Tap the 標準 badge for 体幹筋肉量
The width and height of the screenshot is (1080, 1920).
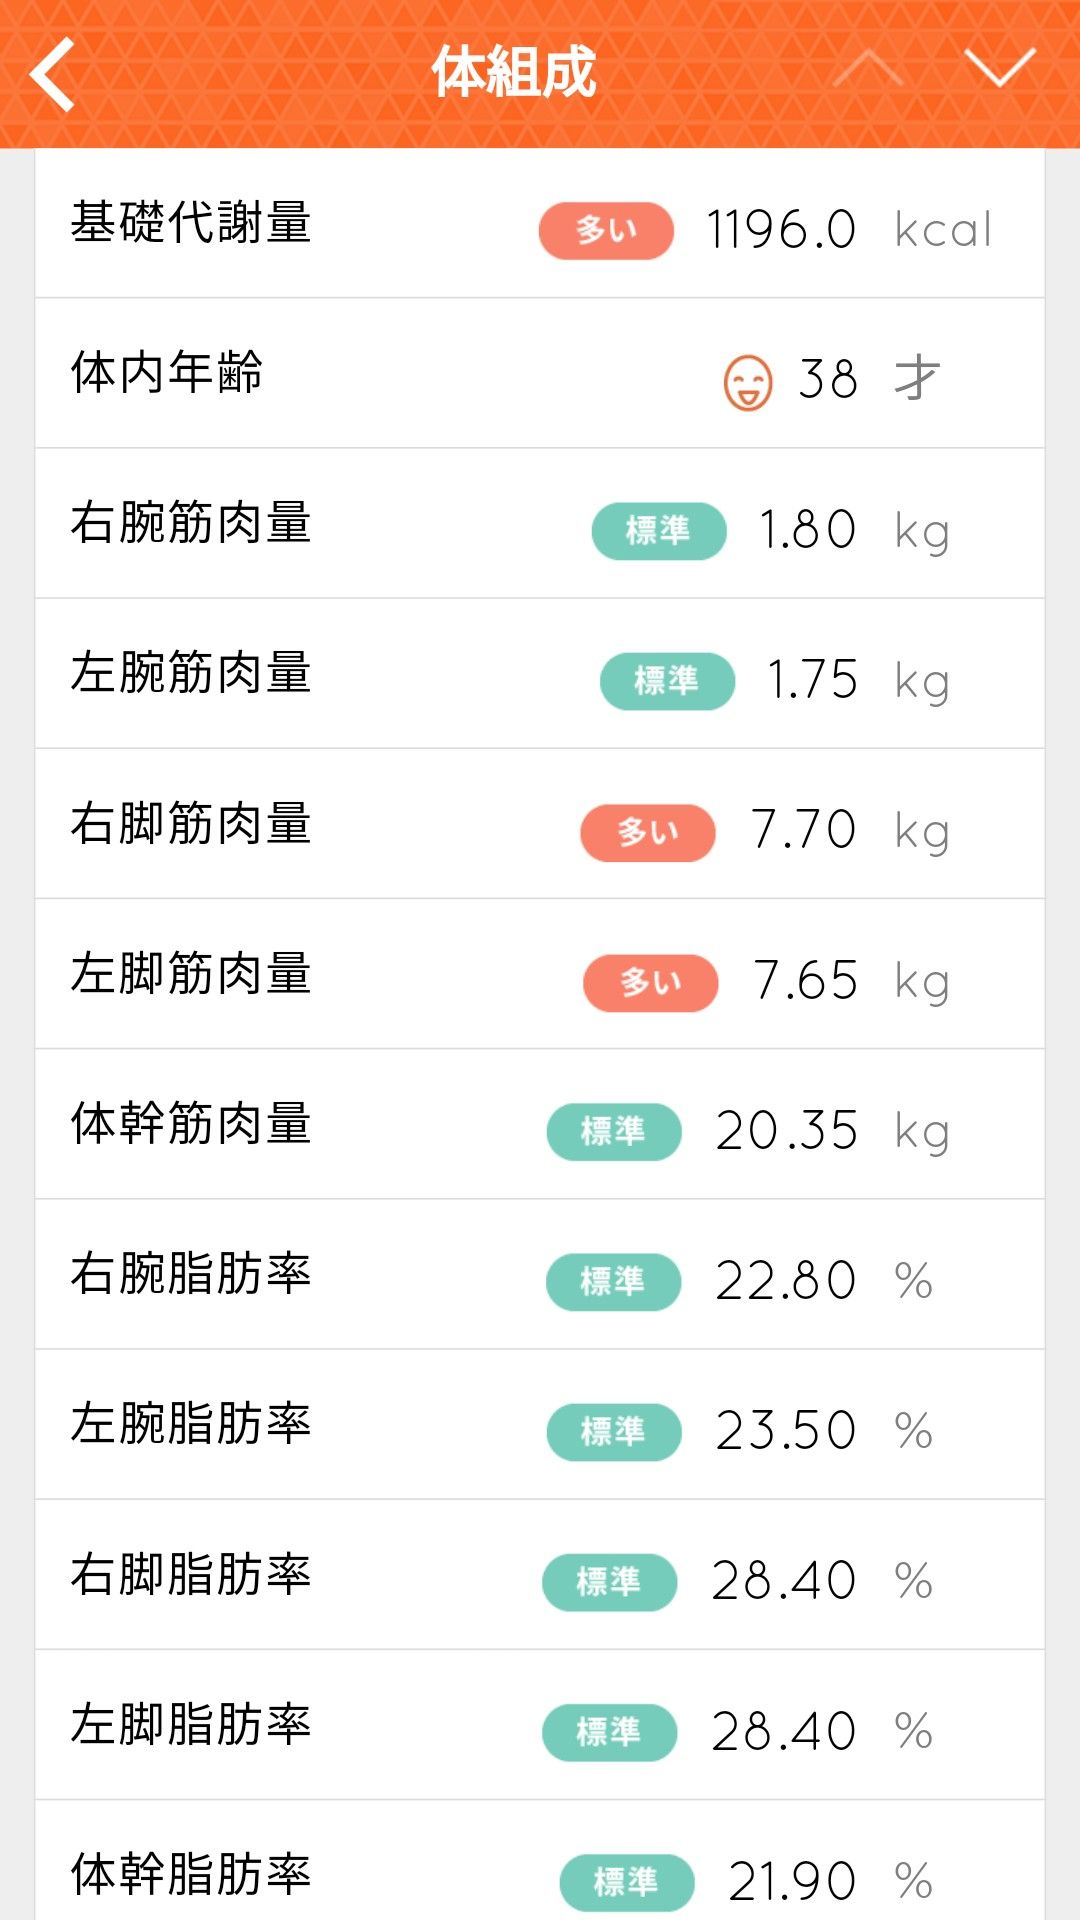coord(614,1132)
